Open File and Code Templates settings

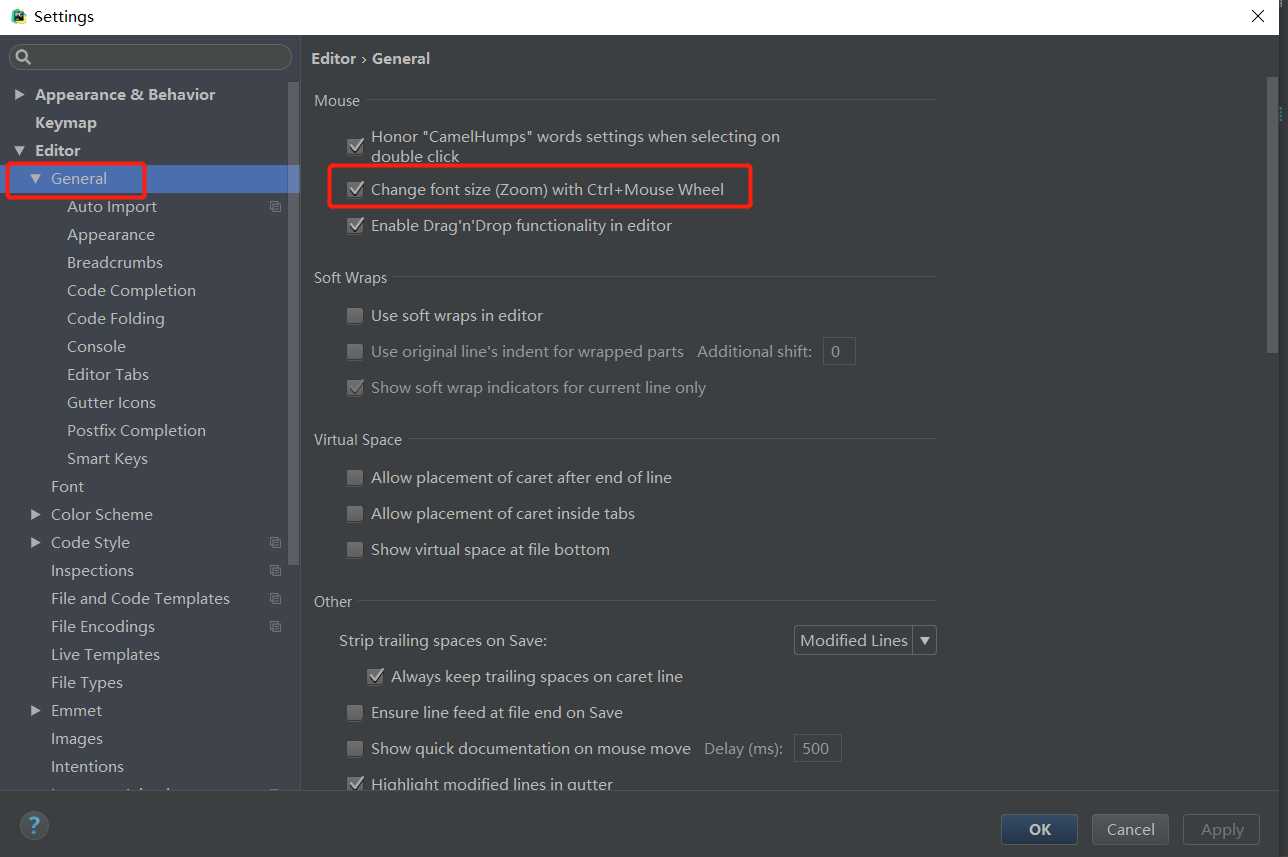(x=140, y=599)
